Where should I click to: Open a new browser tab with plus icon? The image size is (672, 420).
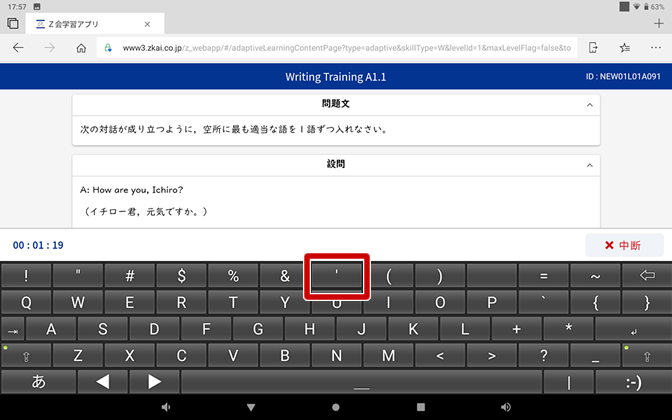tap(659, 23)
